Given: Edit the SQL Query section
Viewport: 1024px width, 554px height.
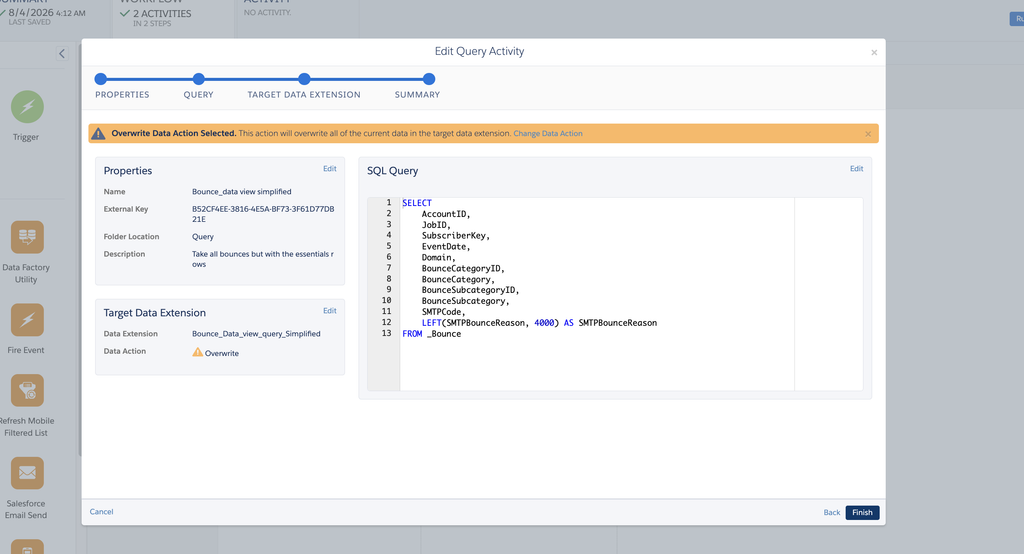Looking at the screenshot, I should (x=856, y=169).
